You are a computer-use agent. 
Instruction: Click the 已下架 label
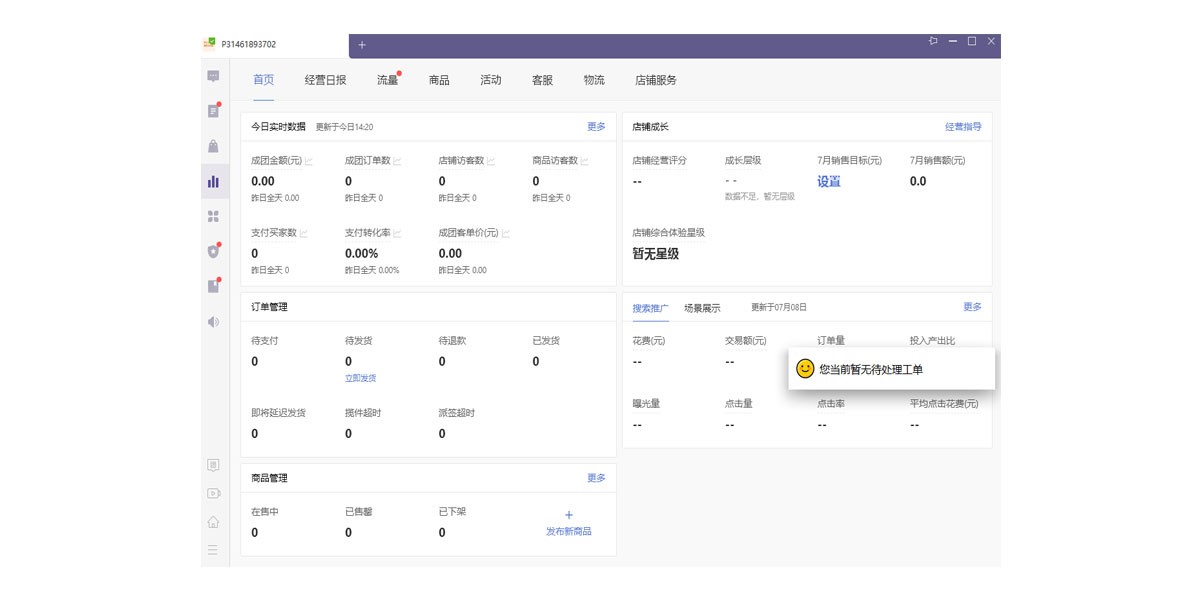point(452,512)
